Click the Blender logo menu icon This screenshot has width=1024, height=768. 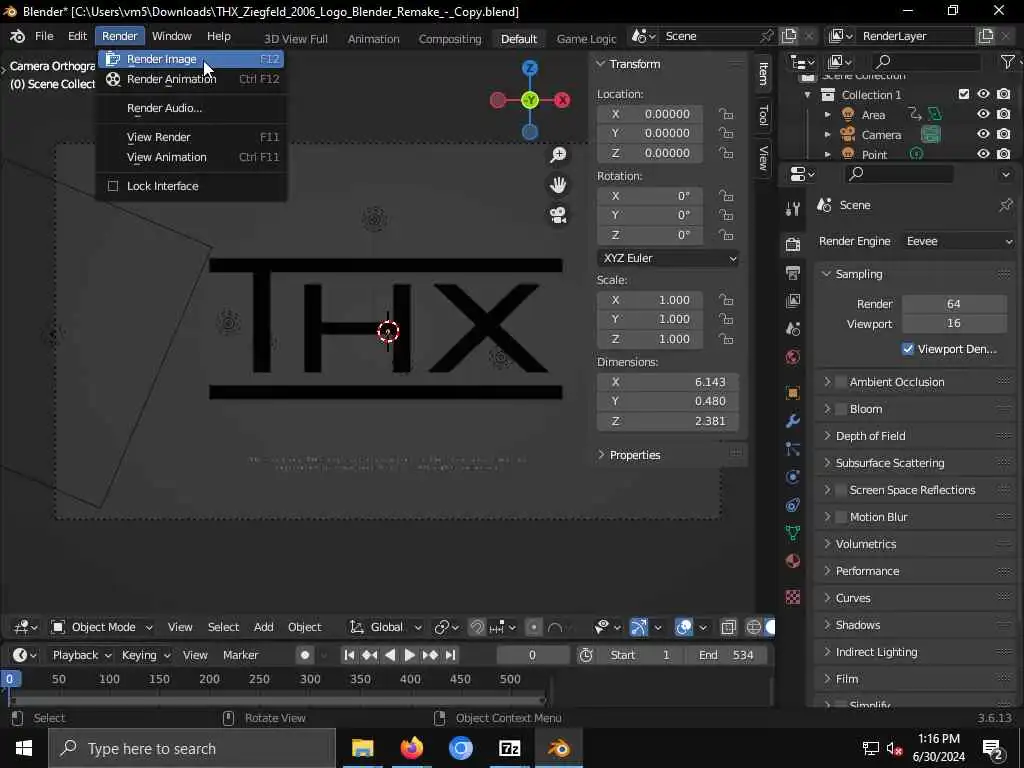point(18,36)
